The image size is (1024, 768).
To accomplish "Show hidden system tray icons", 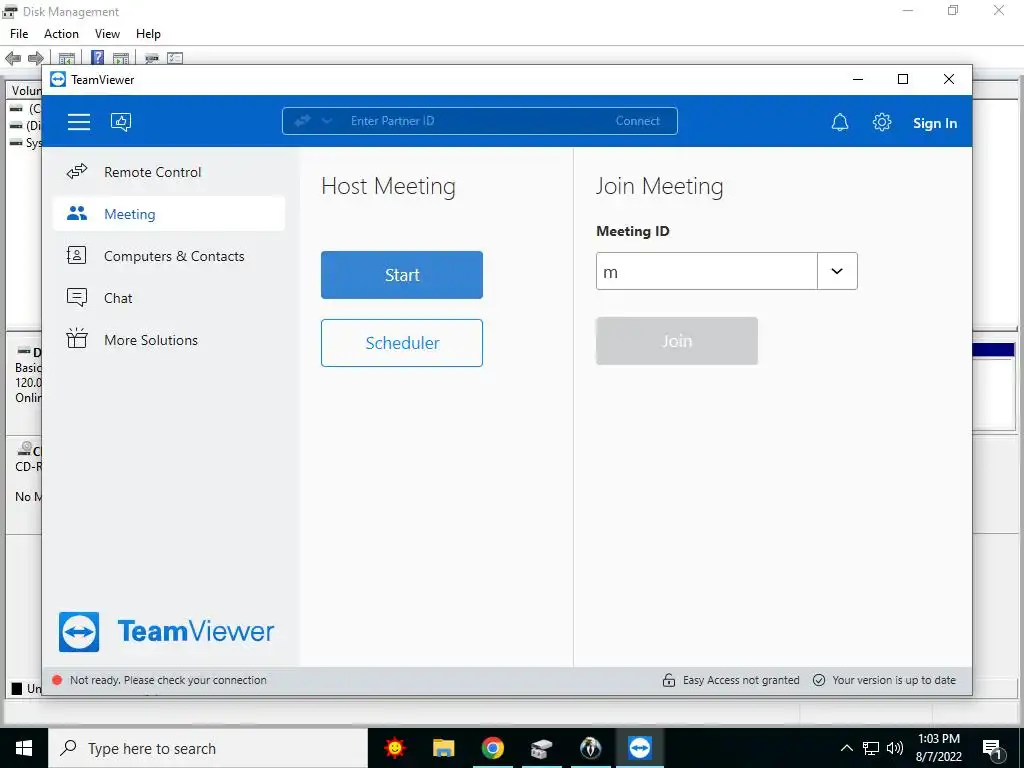I will tap(846, 748).
